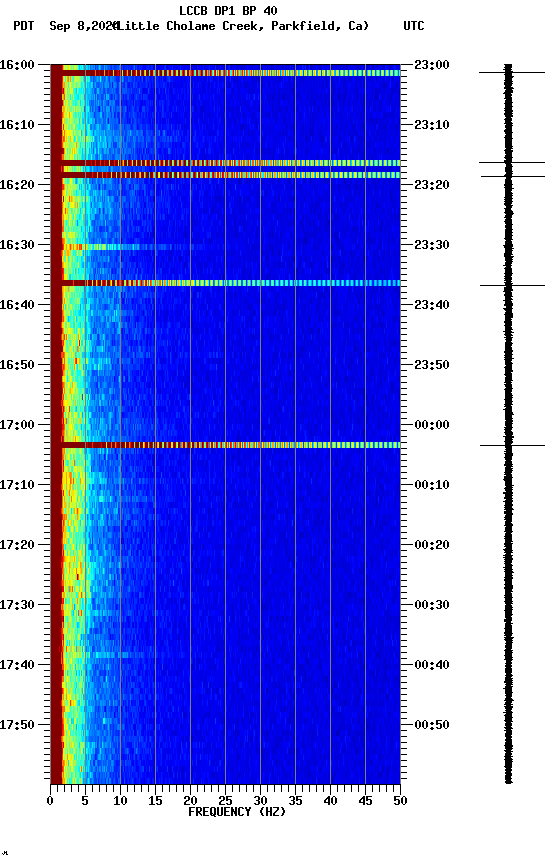552x864 pixels.
Task: Click the '00:50' UTC time label
Action: [x=432, y=725]
